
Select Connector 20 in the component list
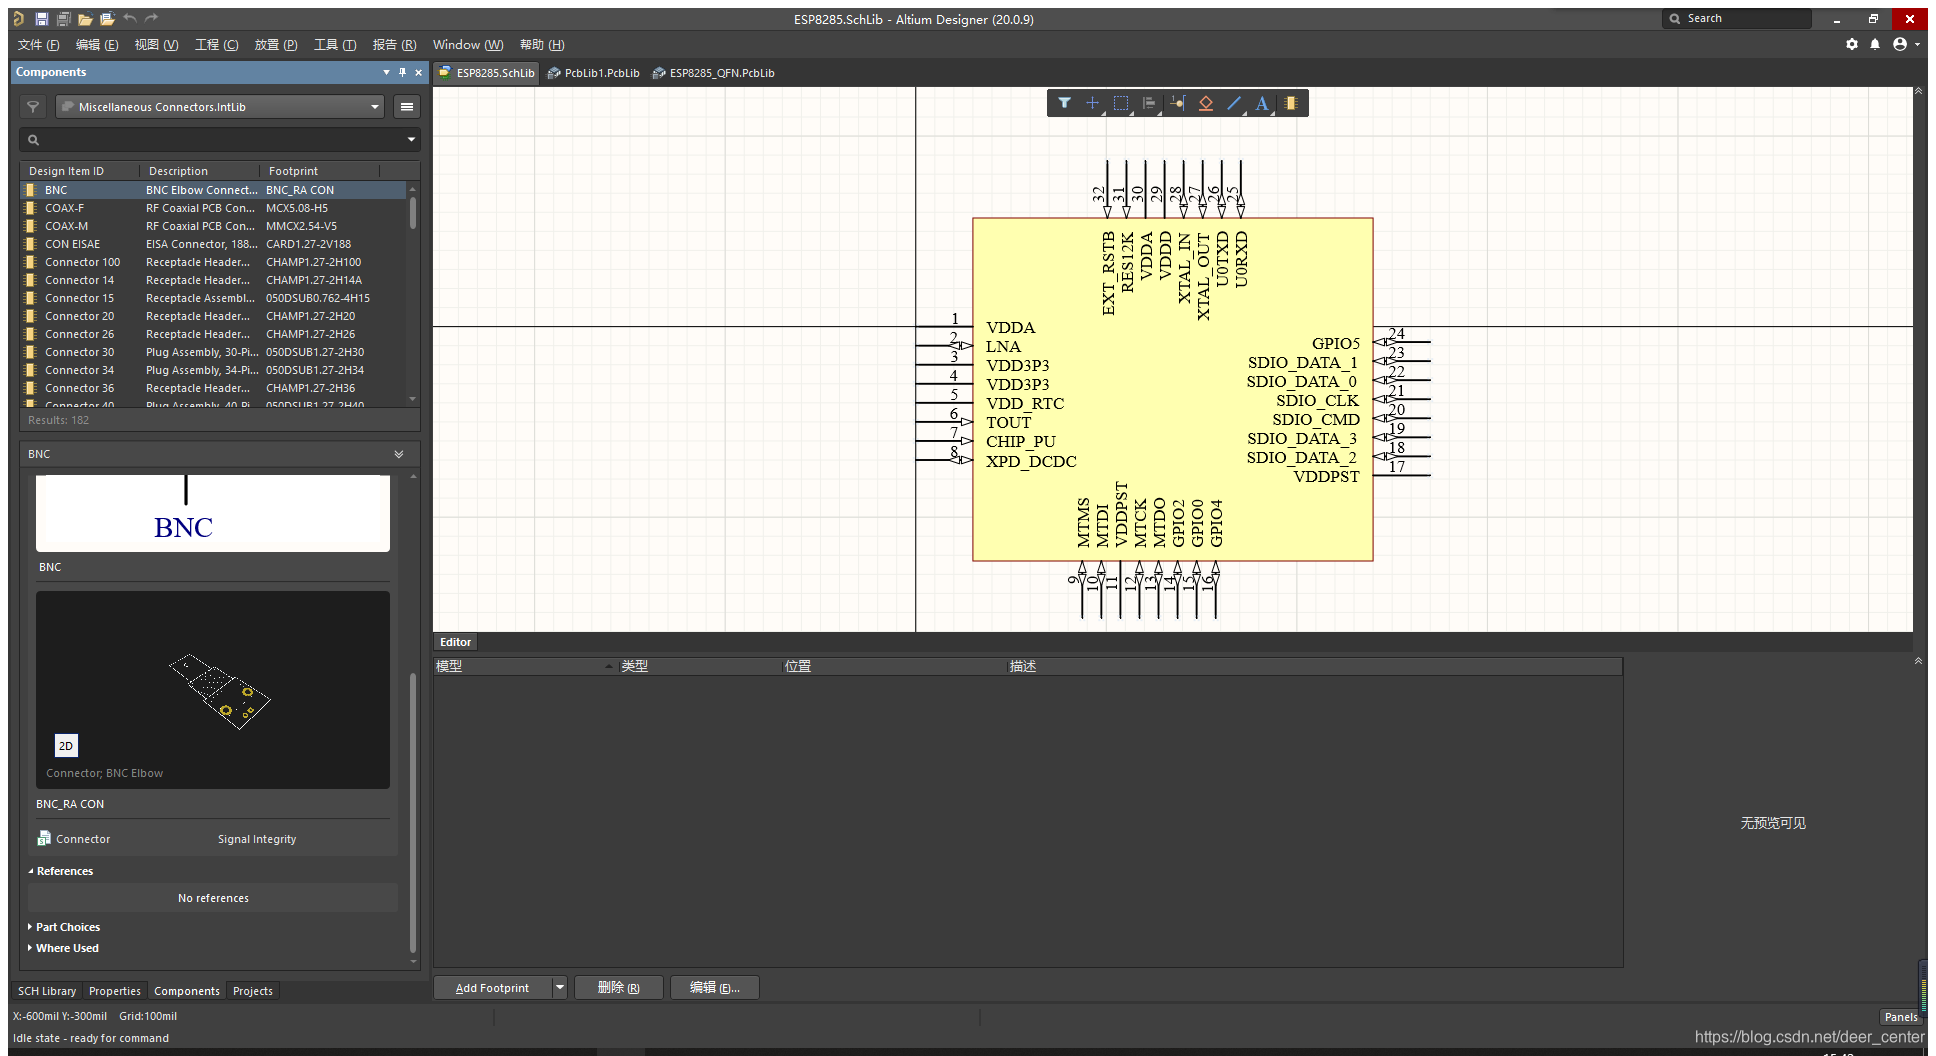click(x=79, y=316)
